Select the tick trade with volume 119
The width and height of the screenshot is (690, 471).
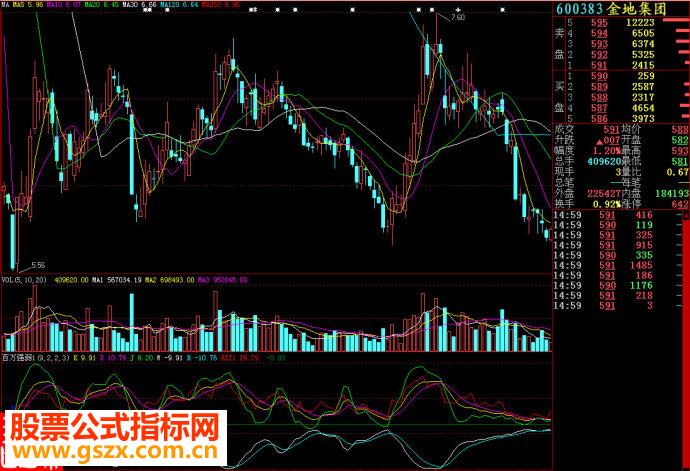(644, 225)
